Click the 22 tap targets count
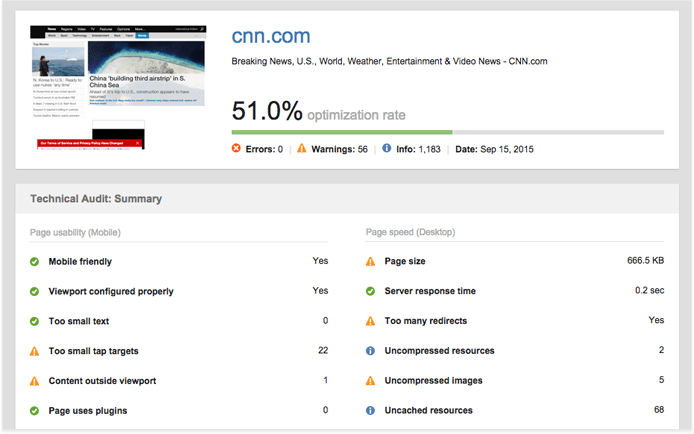 (323, 350)
